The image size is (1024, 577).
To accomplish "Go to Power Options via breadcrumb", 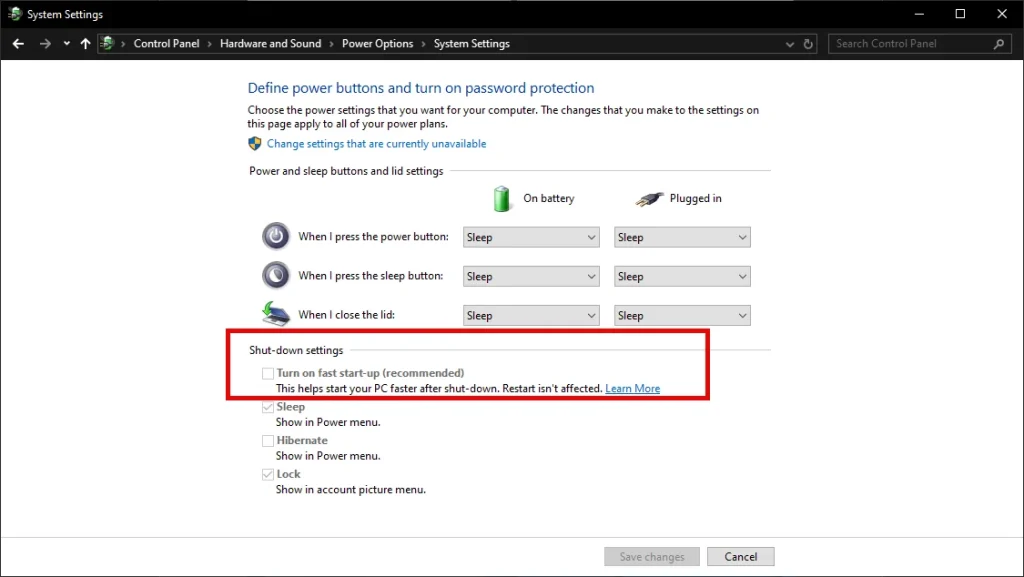I will [380, 43].
